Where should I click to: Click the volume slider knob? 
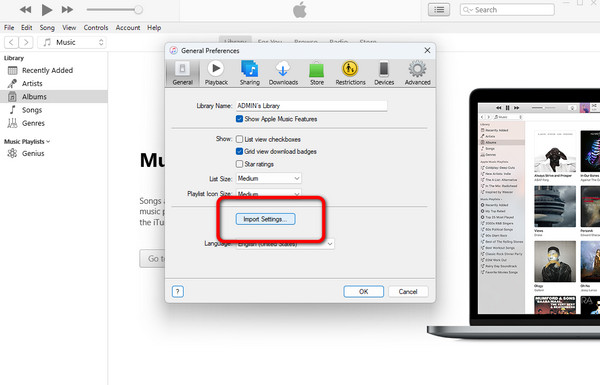tap(139, 10)
